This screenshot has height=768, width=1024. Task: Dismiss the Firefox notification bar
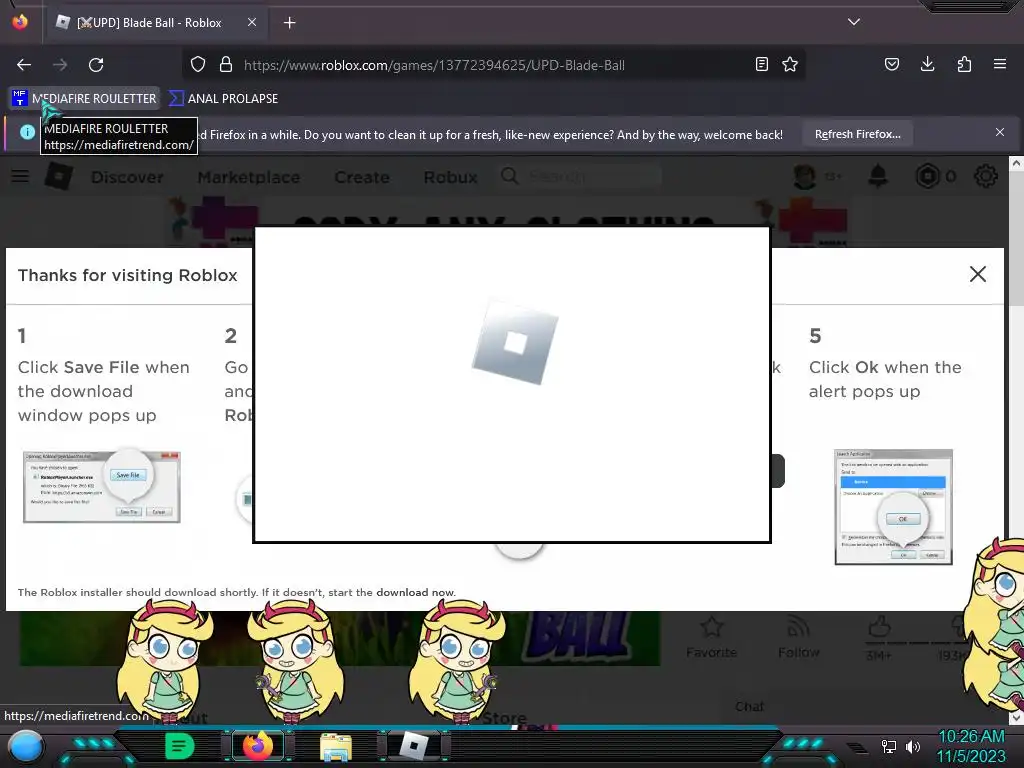(1000, 133)
